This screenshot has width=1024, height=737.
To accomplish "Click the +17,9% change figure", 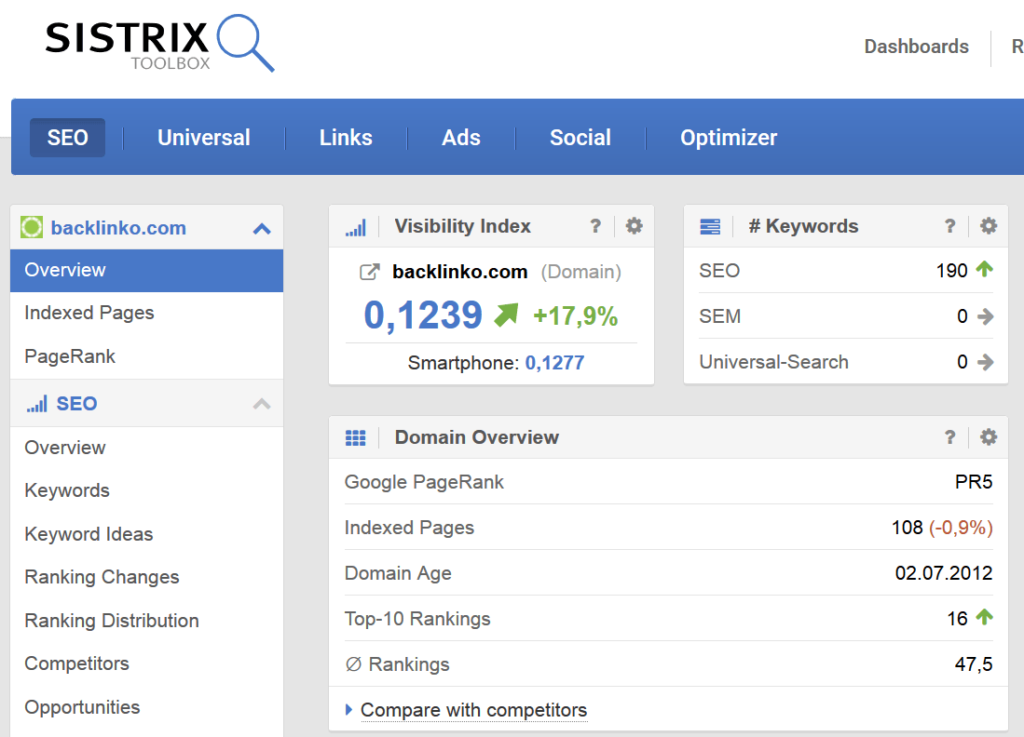I will [575, 317].
